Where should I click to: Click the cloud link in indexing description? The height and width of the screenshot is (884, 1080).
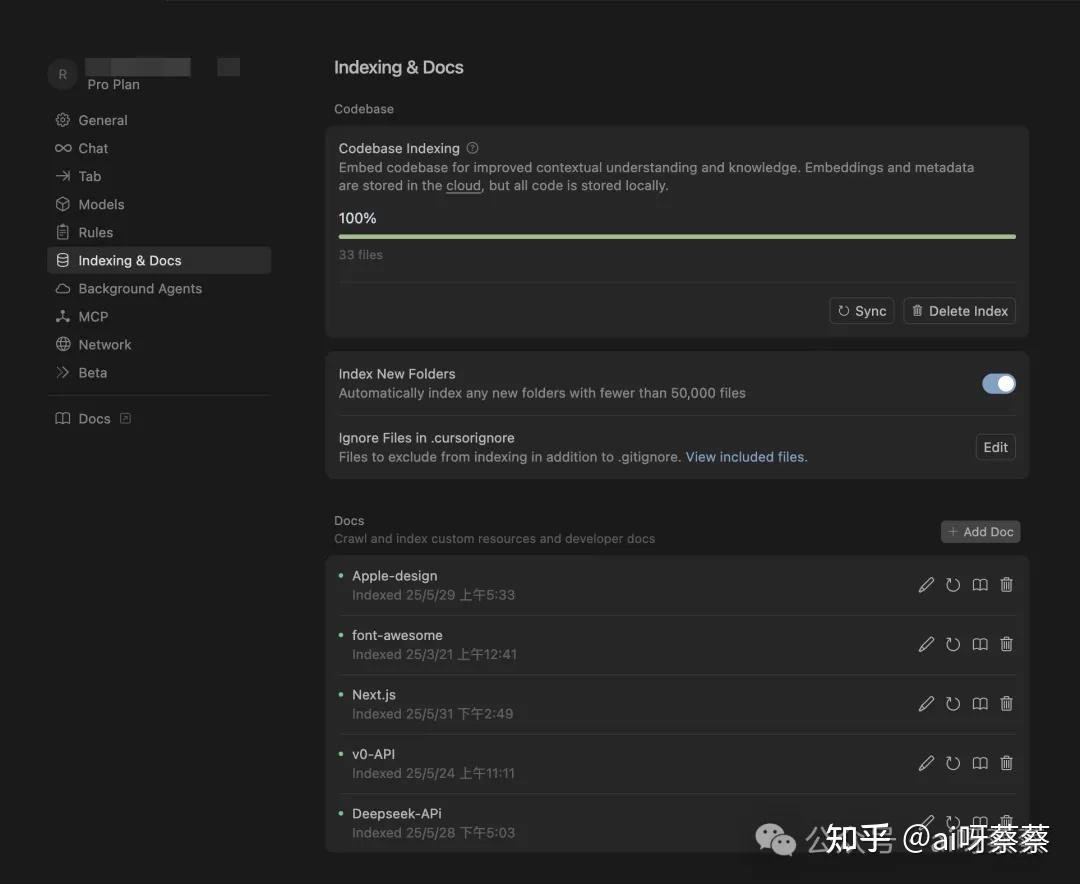click(463, 186)
